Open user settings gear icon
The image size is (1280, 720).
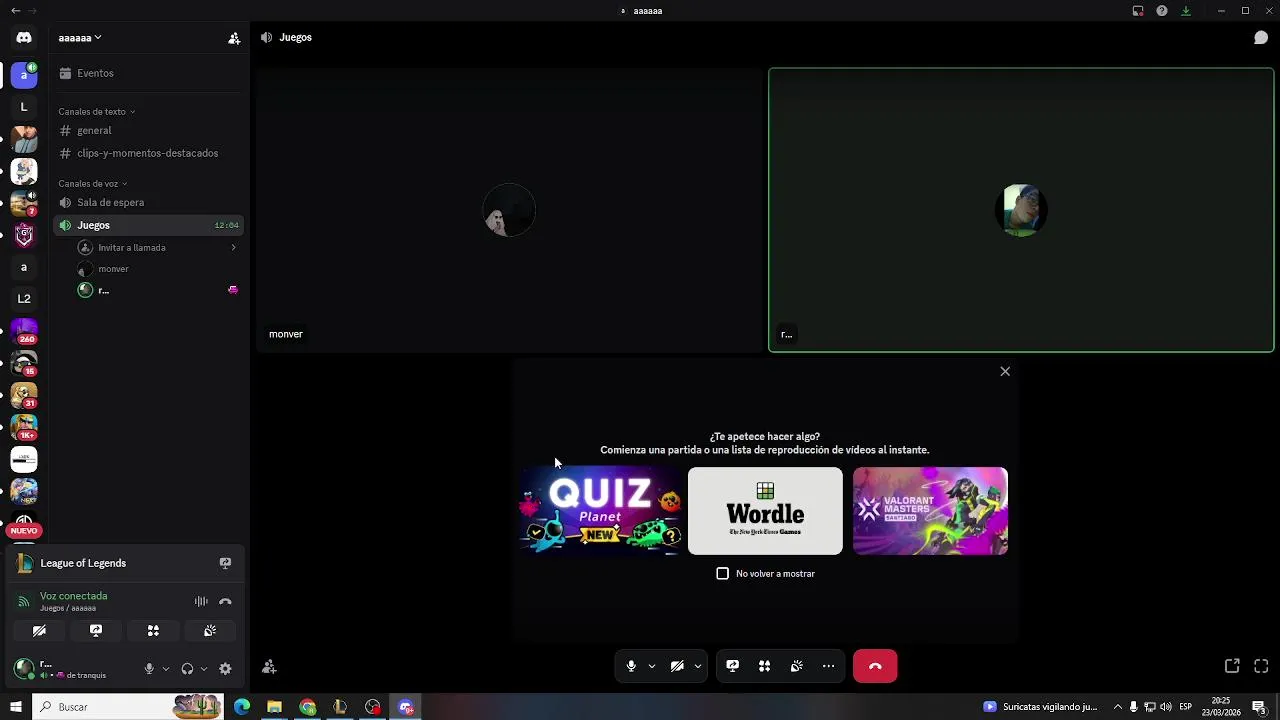(225, 669)
